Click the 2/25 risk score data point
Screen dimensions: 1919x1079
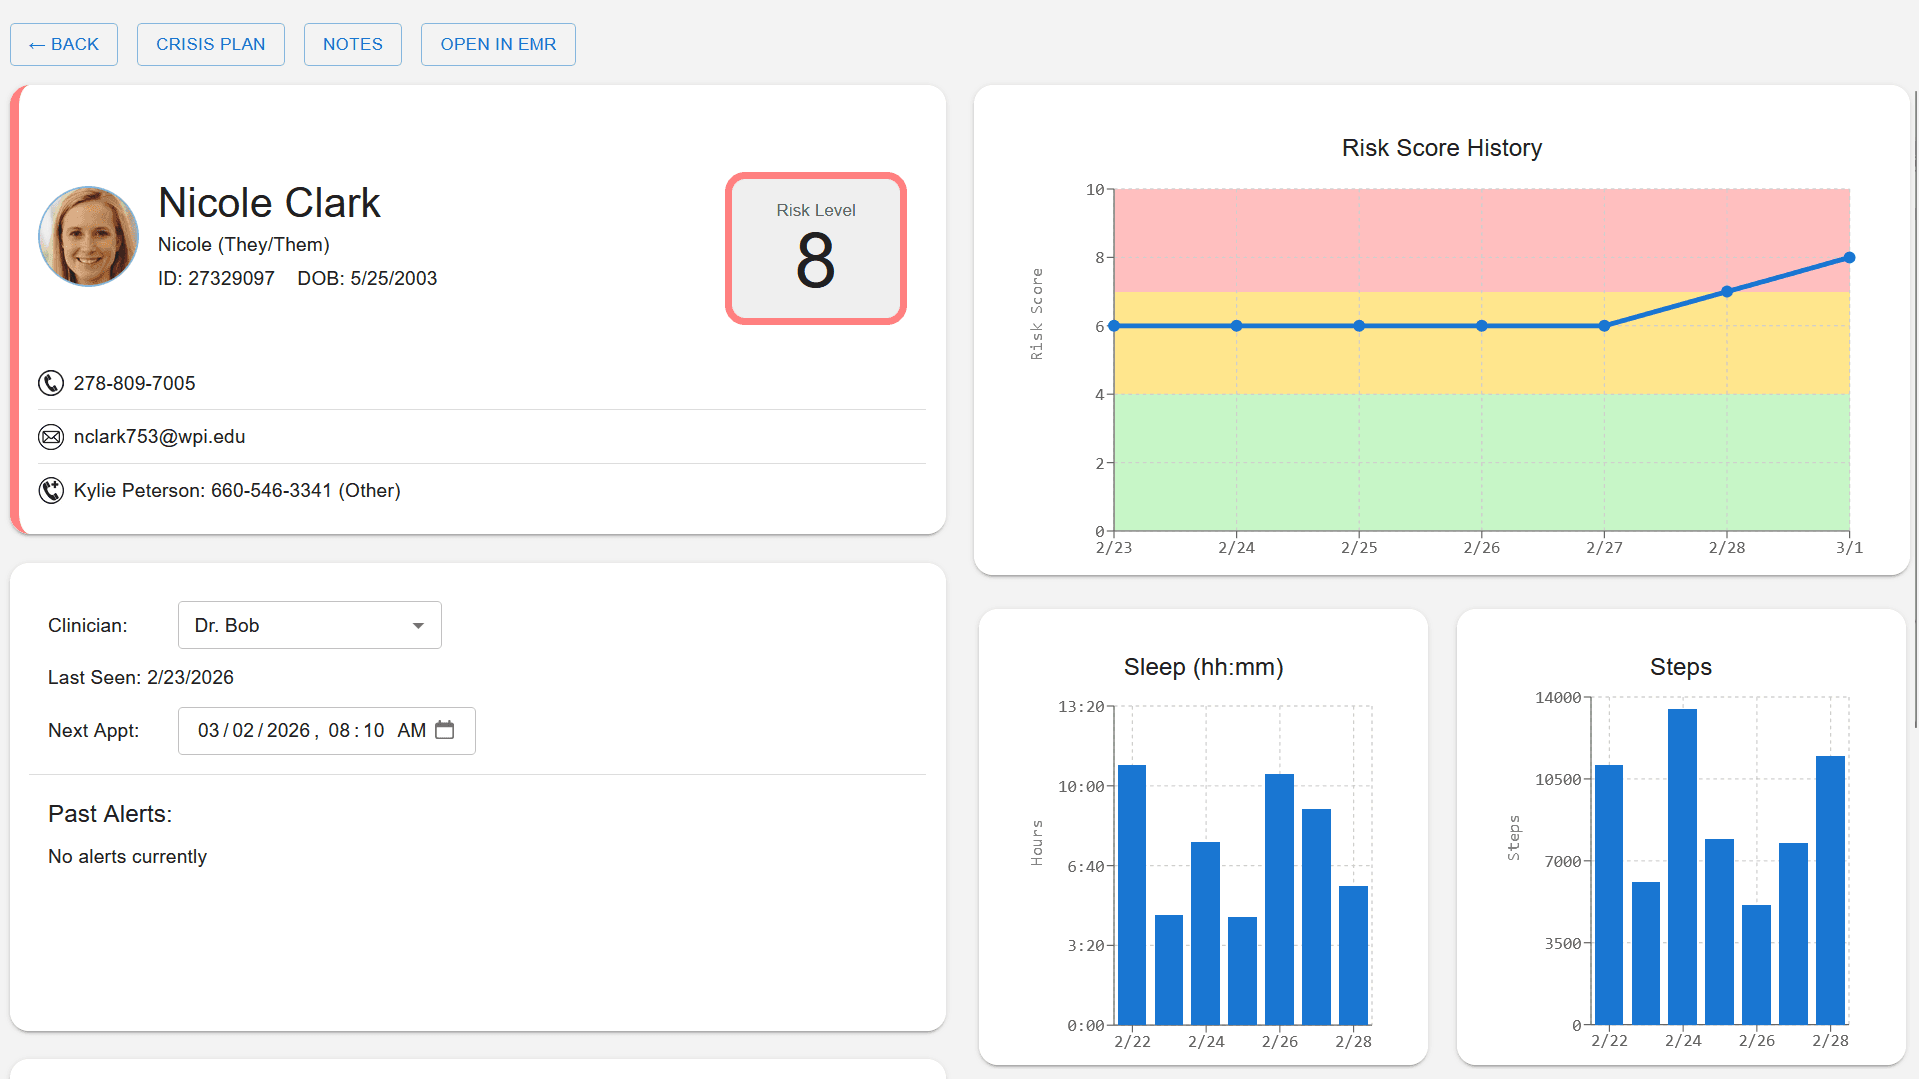(x=1359, y=326)
